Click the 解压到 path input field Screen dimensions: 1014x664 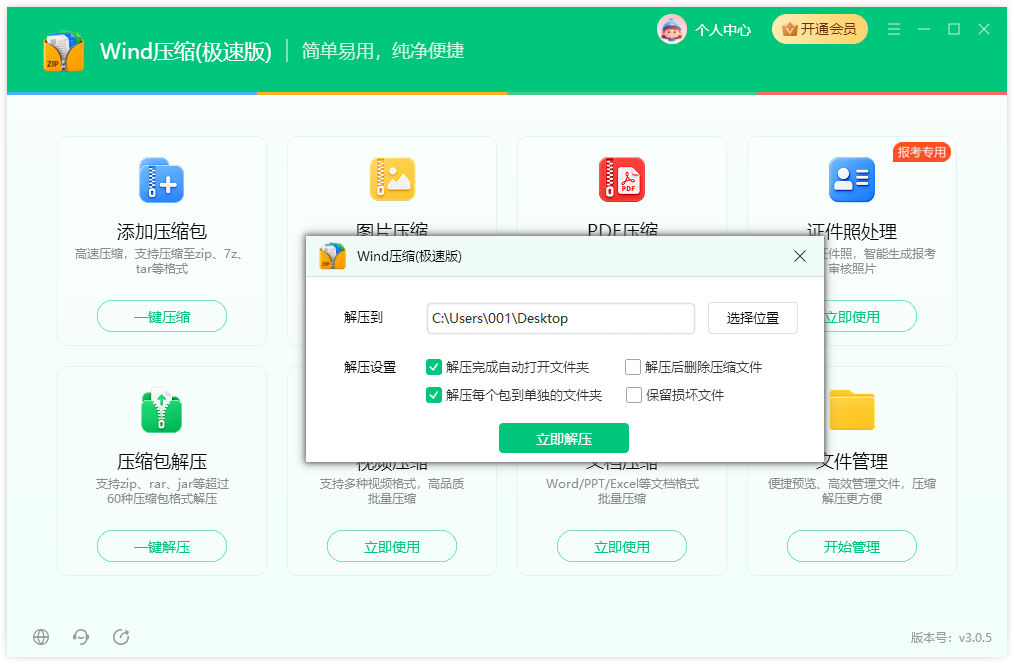[x=561, y=318]
